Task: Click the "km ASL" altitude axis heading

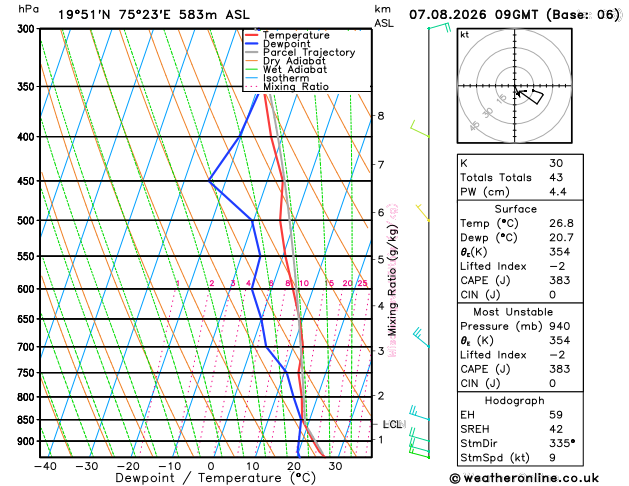Action: point(384,16)
